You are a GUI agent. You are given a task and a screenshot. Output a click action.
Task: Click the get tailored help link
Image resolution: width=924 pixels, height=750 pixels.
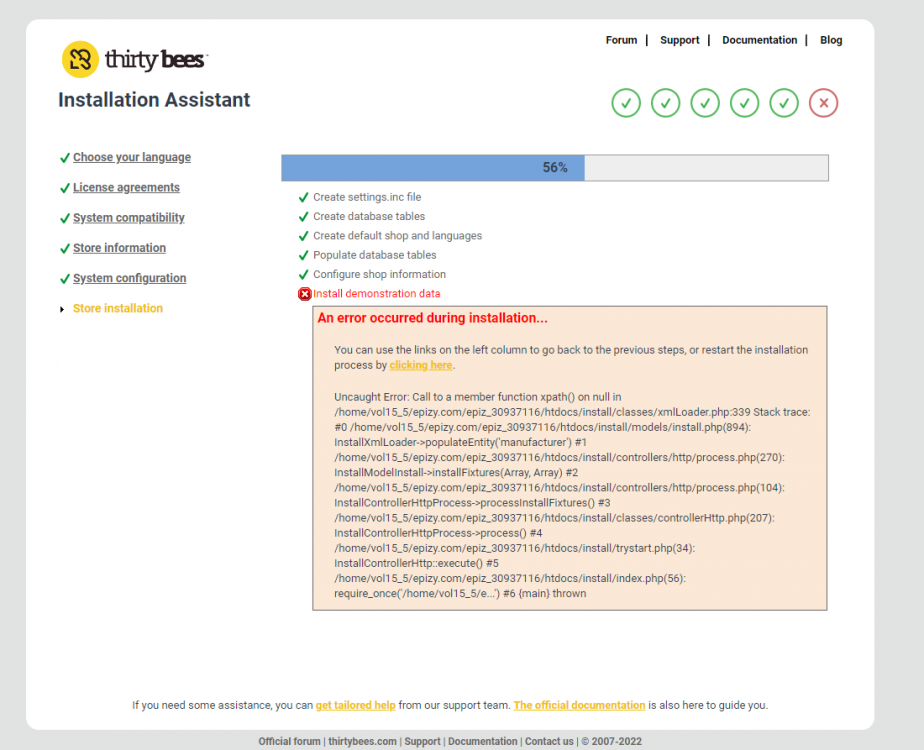355,705
